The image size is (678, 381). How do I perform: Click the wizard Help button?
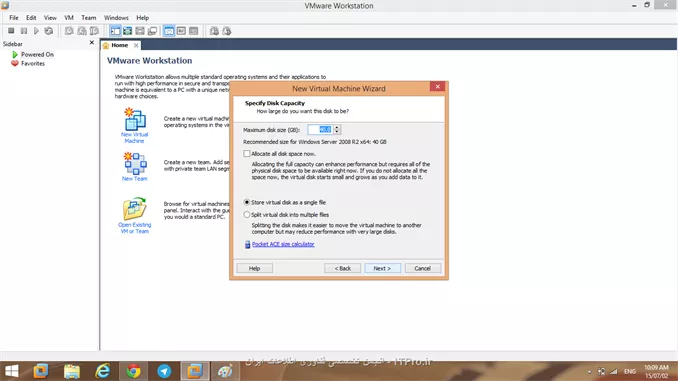[x=254, y=268]
